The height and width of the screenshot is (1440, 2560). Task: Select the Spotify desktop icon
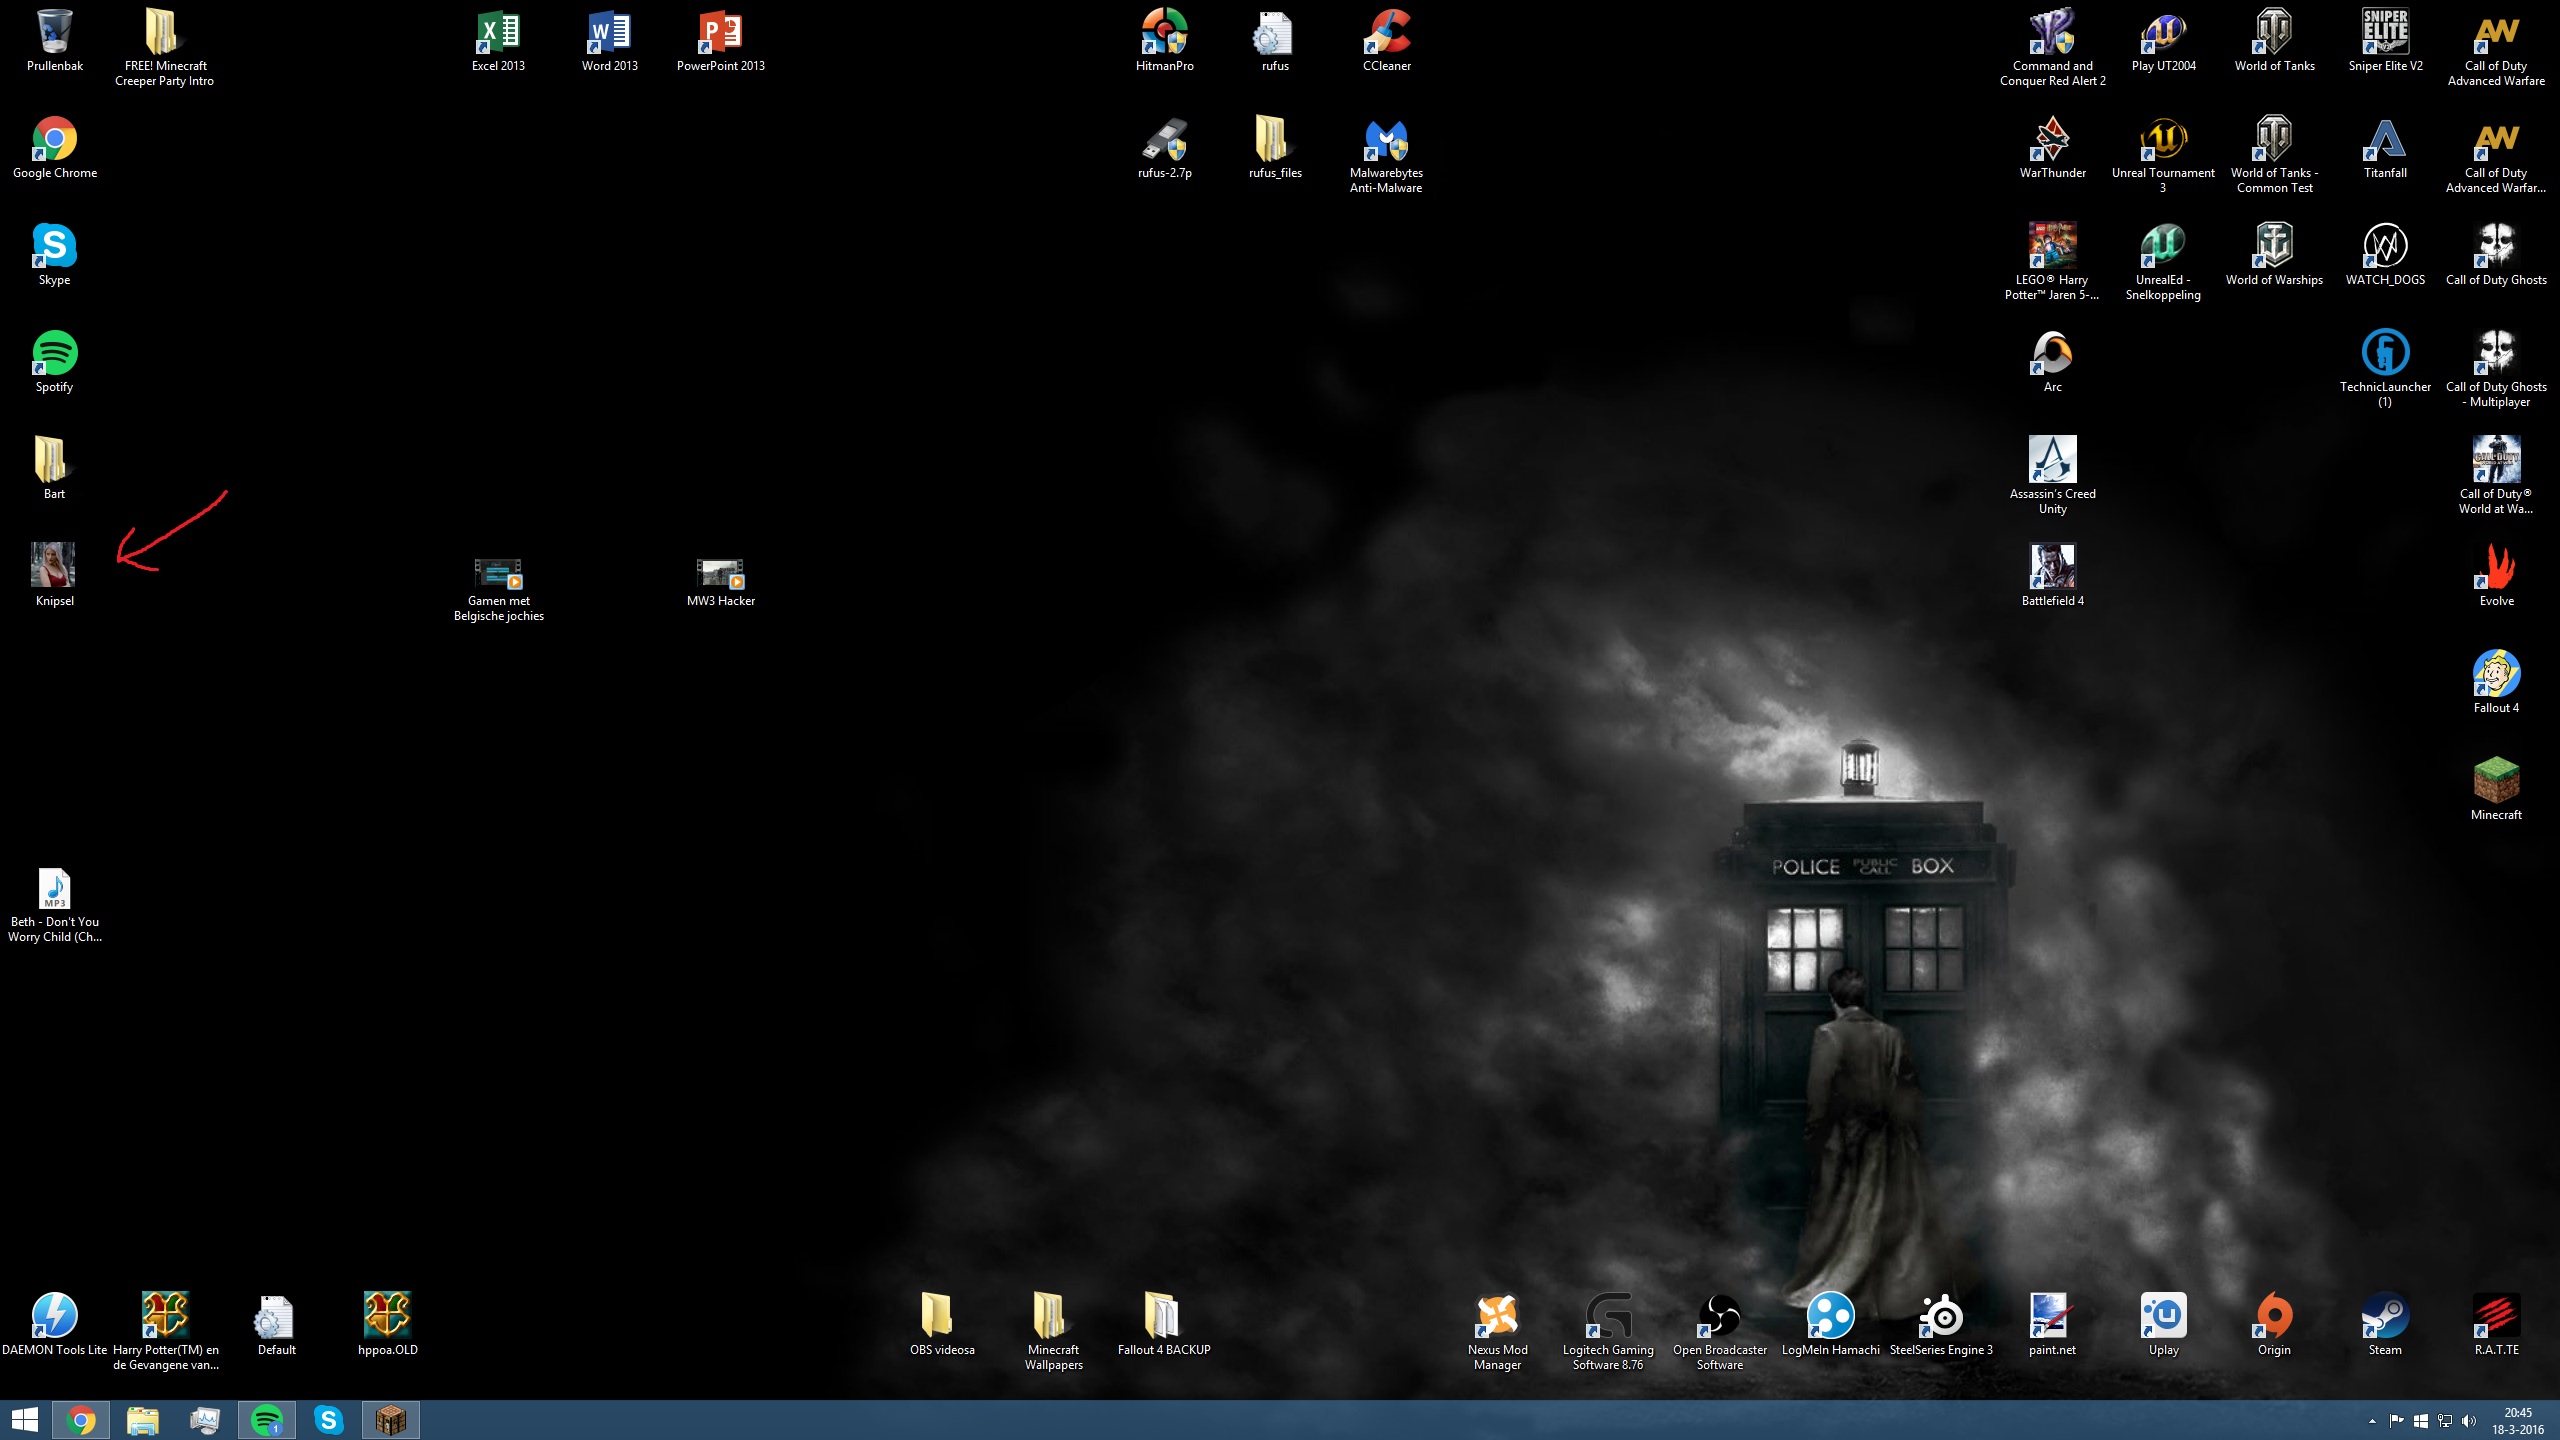[54, 362]
